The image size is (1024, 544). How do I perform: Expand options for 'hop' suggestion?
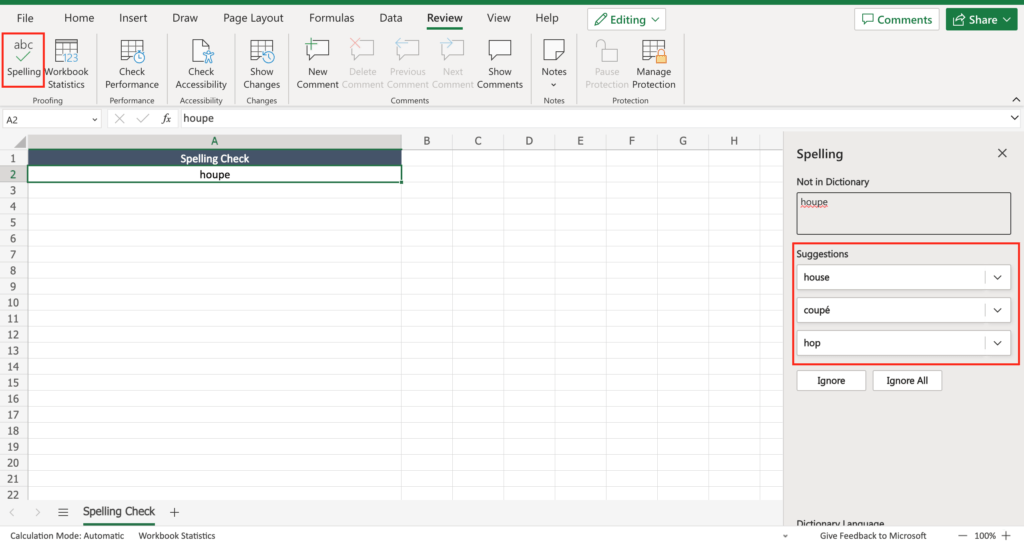pos(997,343)
